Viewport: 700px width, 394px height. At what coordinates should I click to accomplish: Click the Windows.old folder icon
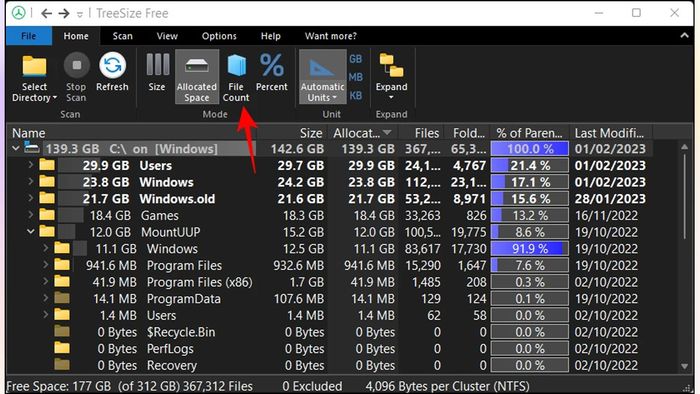coord(47,198)
